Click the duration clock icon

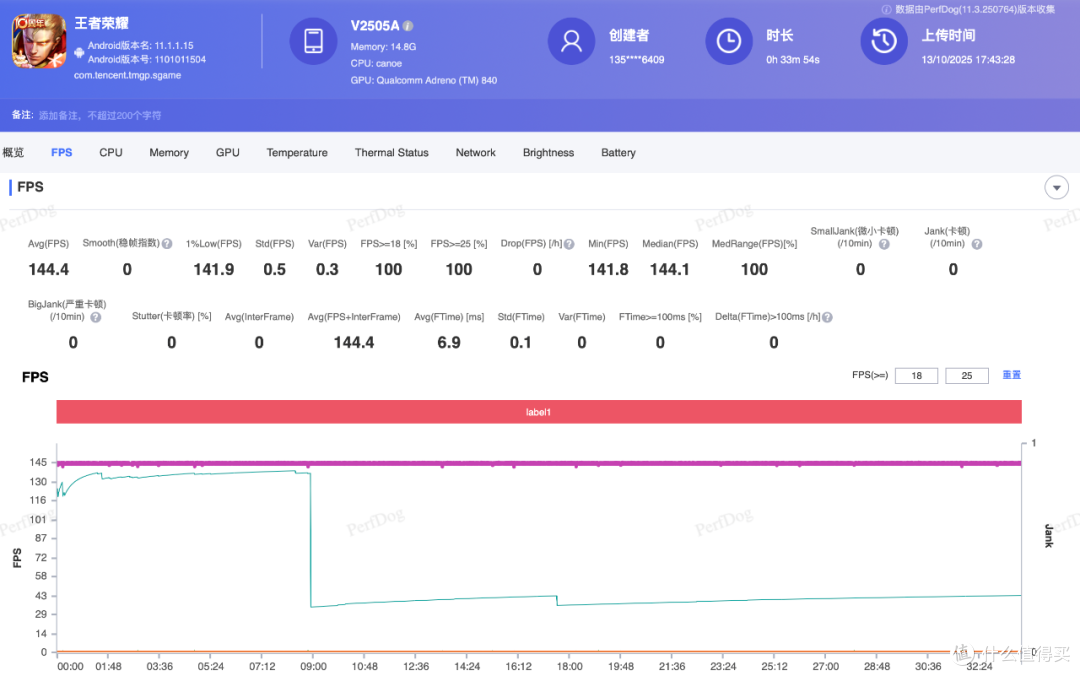[x=729, y=41]
